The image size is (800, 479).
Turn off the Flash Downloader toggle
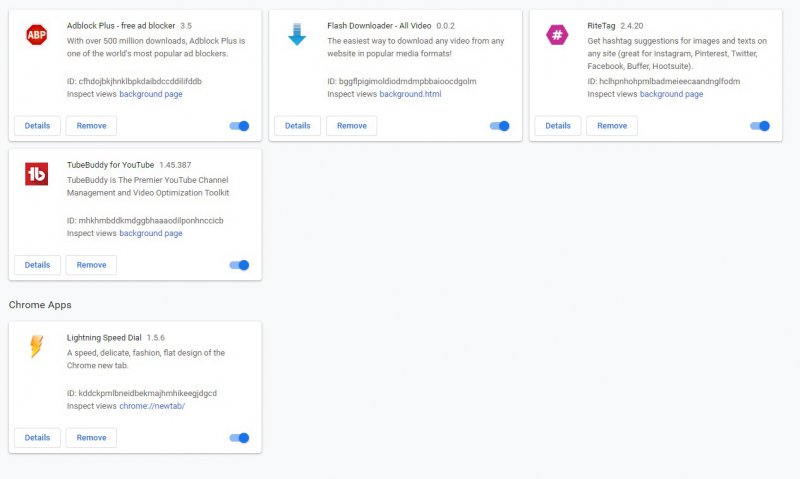pyautogui.click(x=500, y=126)
